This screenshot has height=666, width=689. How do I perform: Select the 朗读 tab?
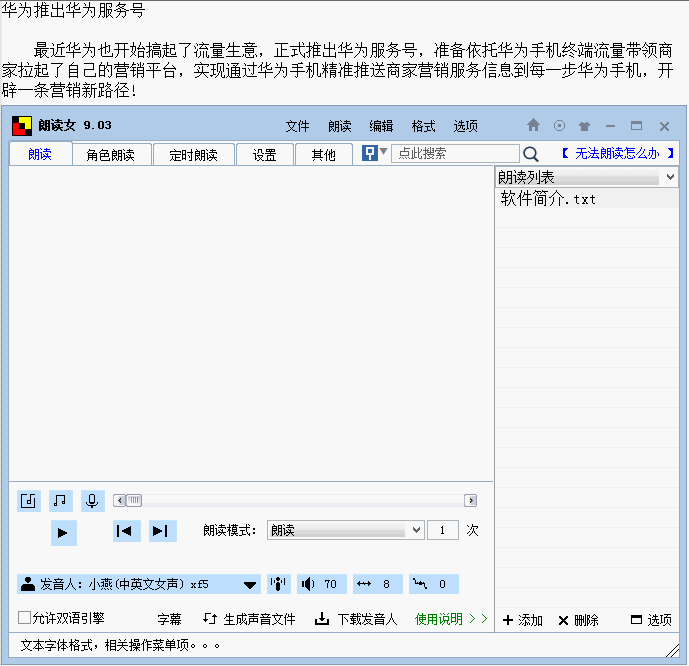click(40, 154)
